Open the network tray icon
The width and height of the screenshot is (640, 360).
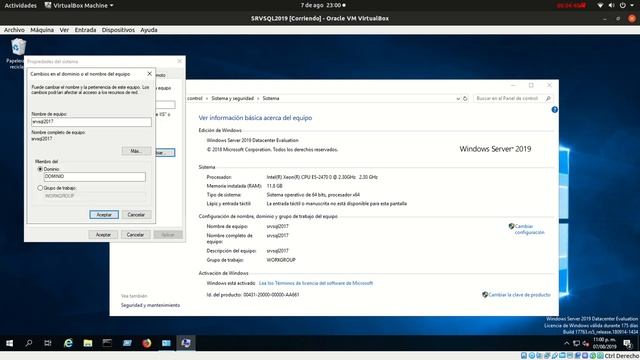pos(576,343)
